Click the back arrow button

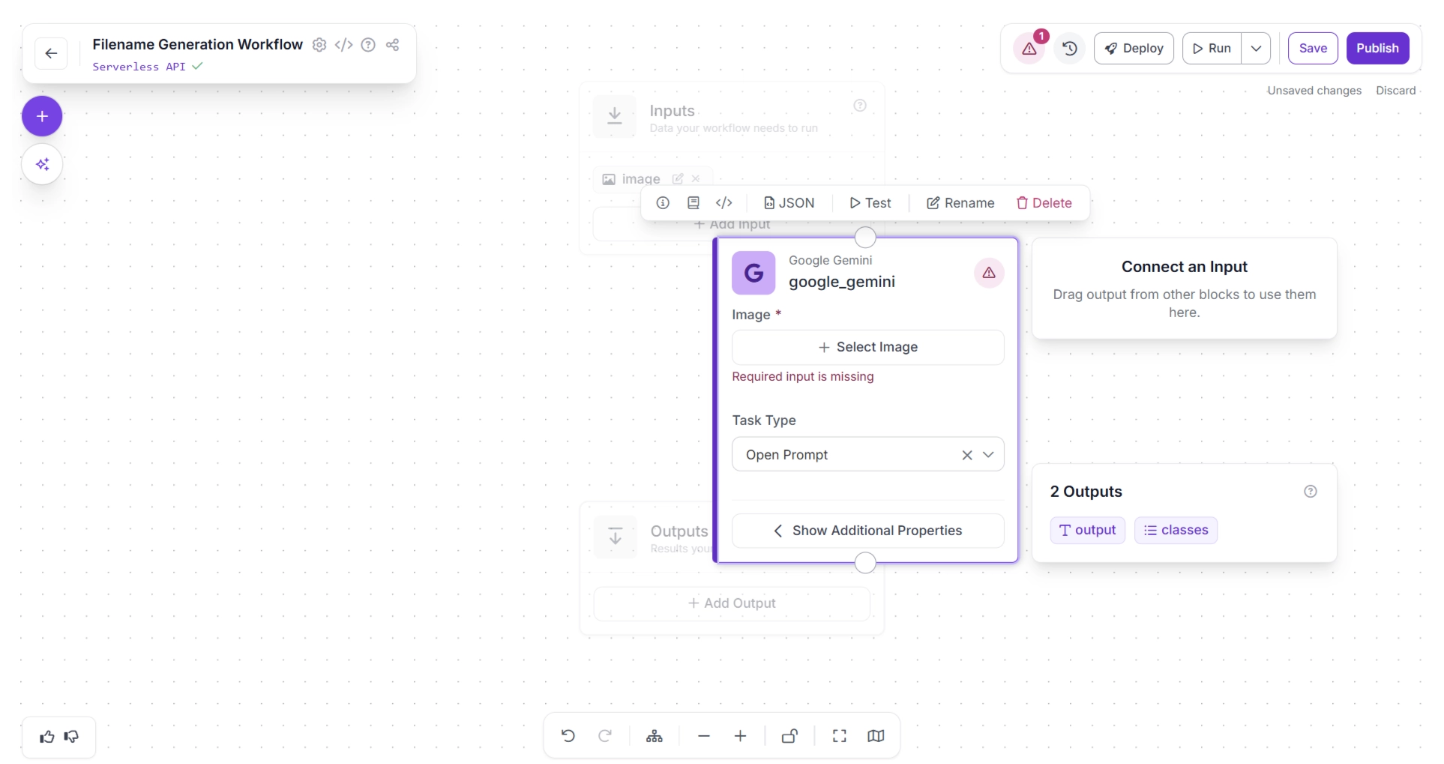coord(51,54)
